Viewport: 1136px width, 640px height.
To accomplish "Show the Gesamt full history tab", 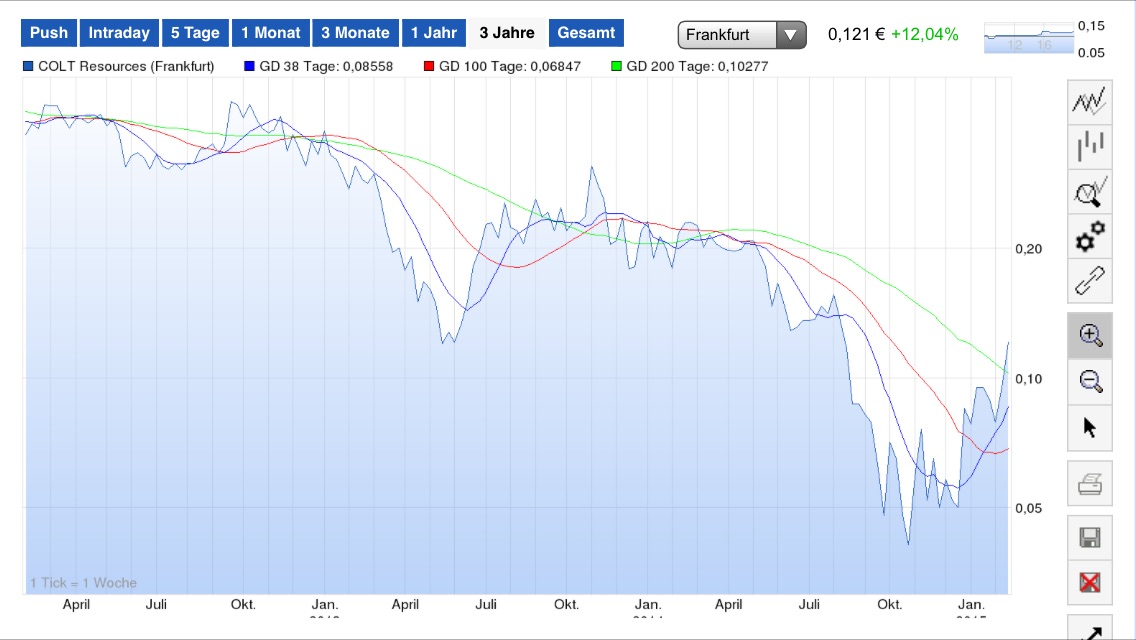I will 586,33.
